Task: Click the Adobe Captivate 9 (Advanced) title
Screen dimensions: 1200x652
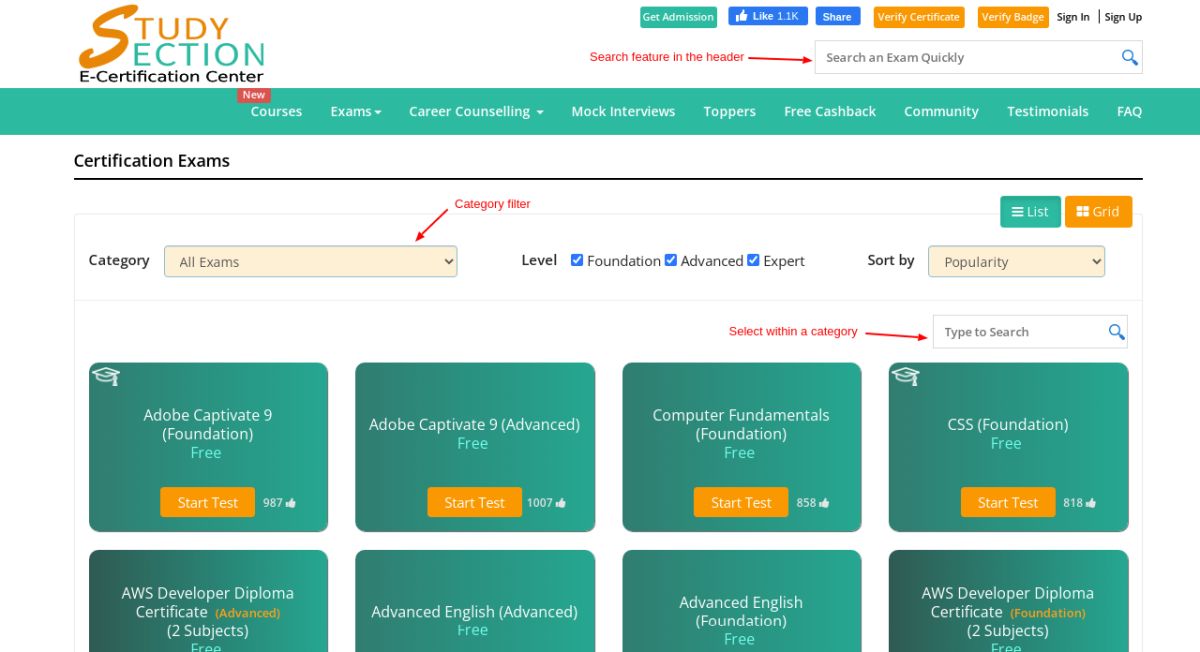Action: pos(474,424)
